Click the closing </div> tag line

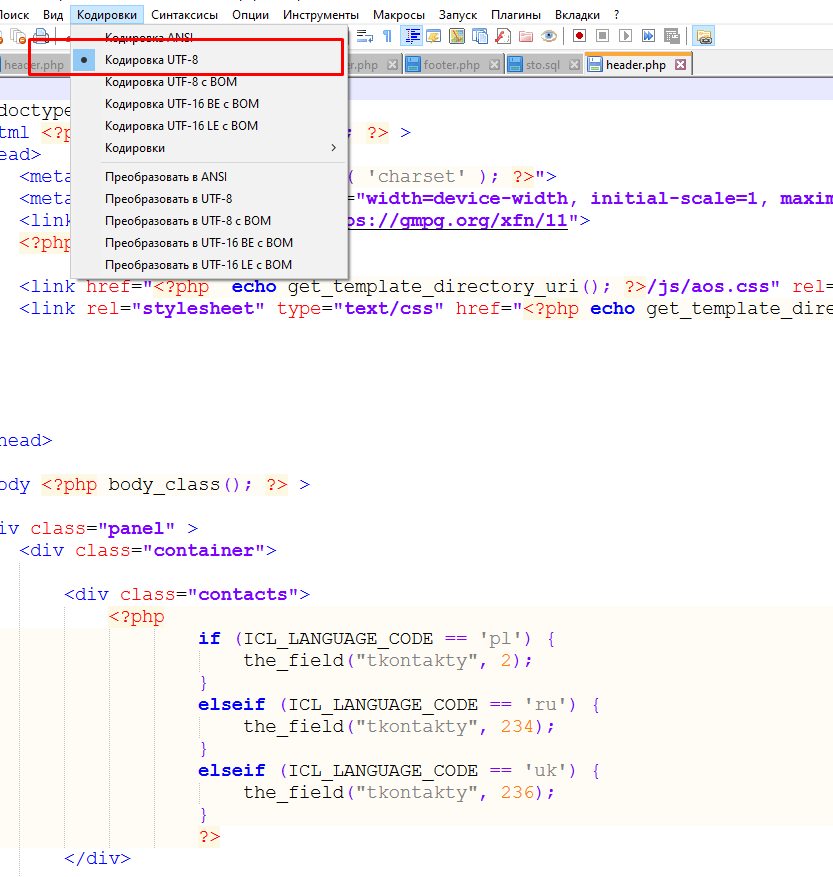click(97, 859)
